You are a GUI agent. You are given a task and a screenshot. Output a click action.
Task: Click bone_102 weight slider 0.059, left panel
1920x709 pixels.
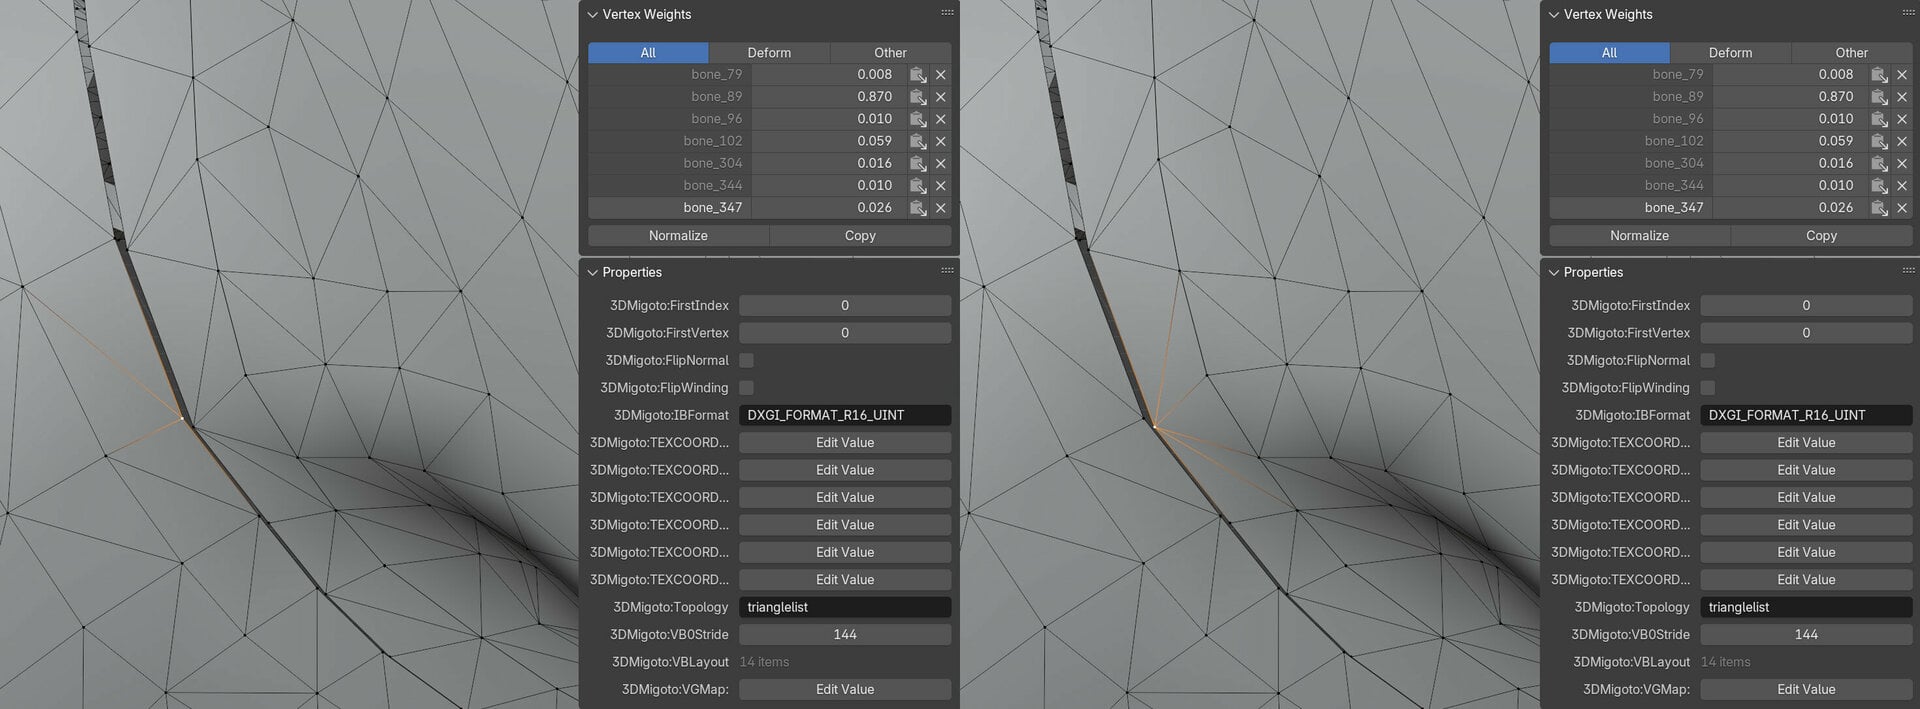point(828,141)
